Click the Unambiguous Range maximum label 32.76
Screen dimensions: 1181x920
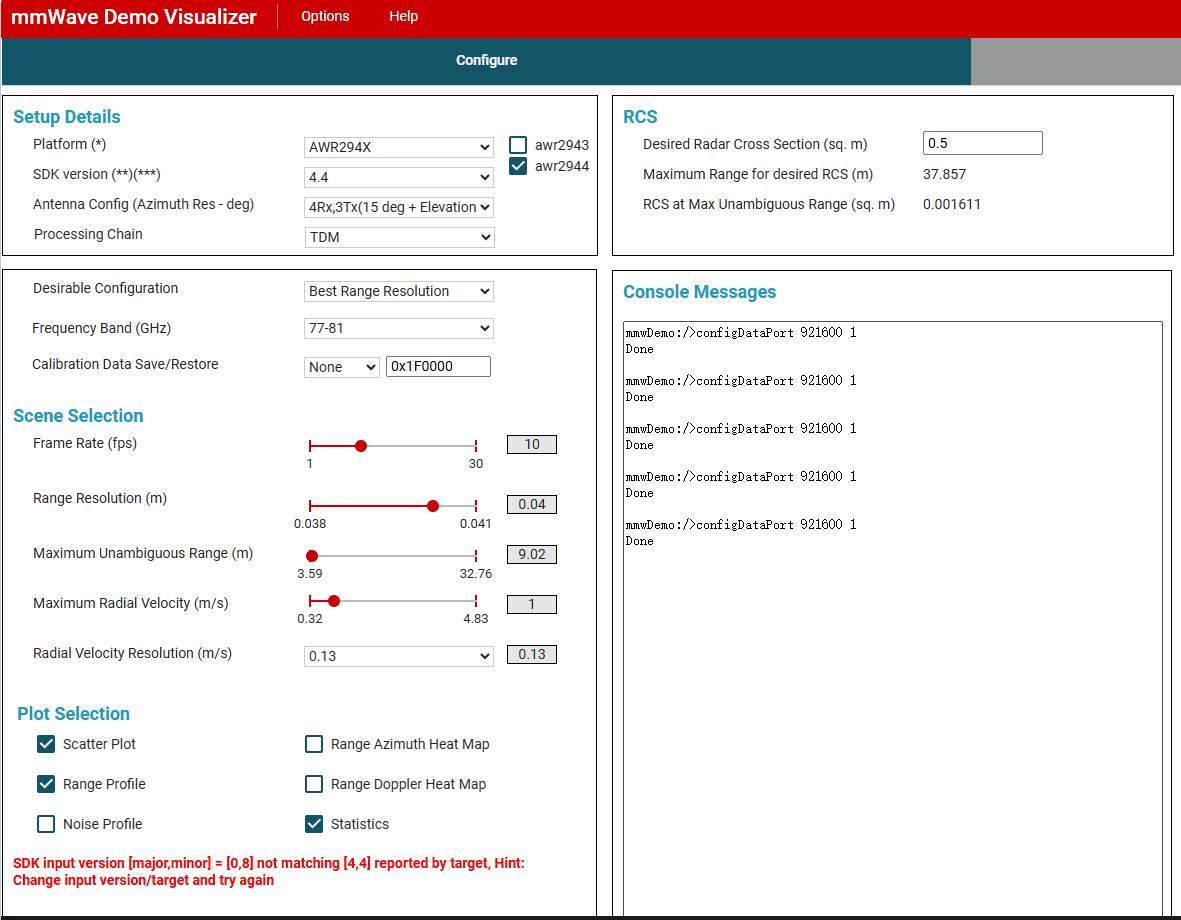click(x=476, y=574)
